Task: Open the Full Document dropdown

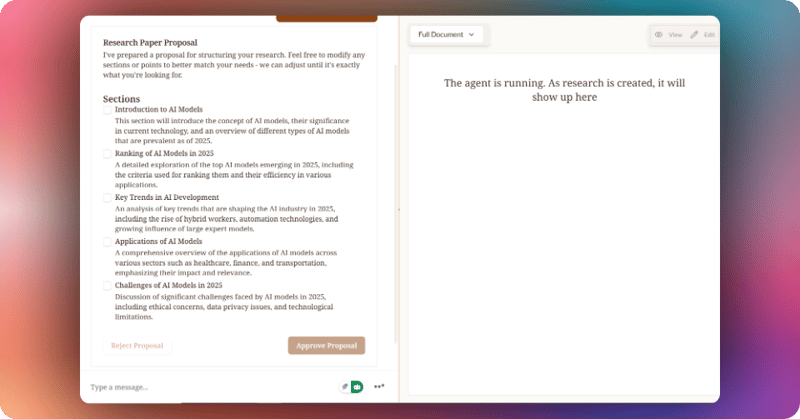Action: (446, 35)
